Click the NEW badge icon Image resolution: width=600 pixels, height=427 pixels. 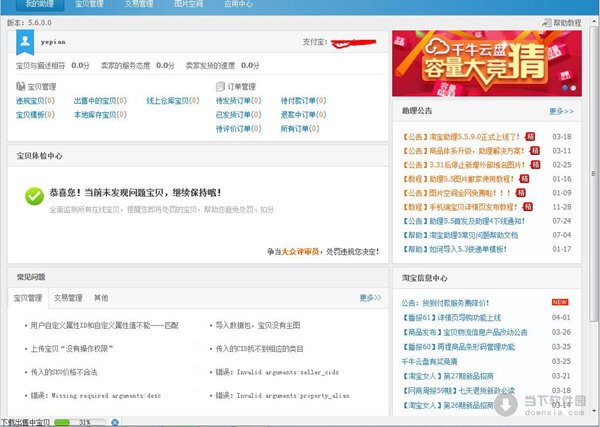[560, 302]
